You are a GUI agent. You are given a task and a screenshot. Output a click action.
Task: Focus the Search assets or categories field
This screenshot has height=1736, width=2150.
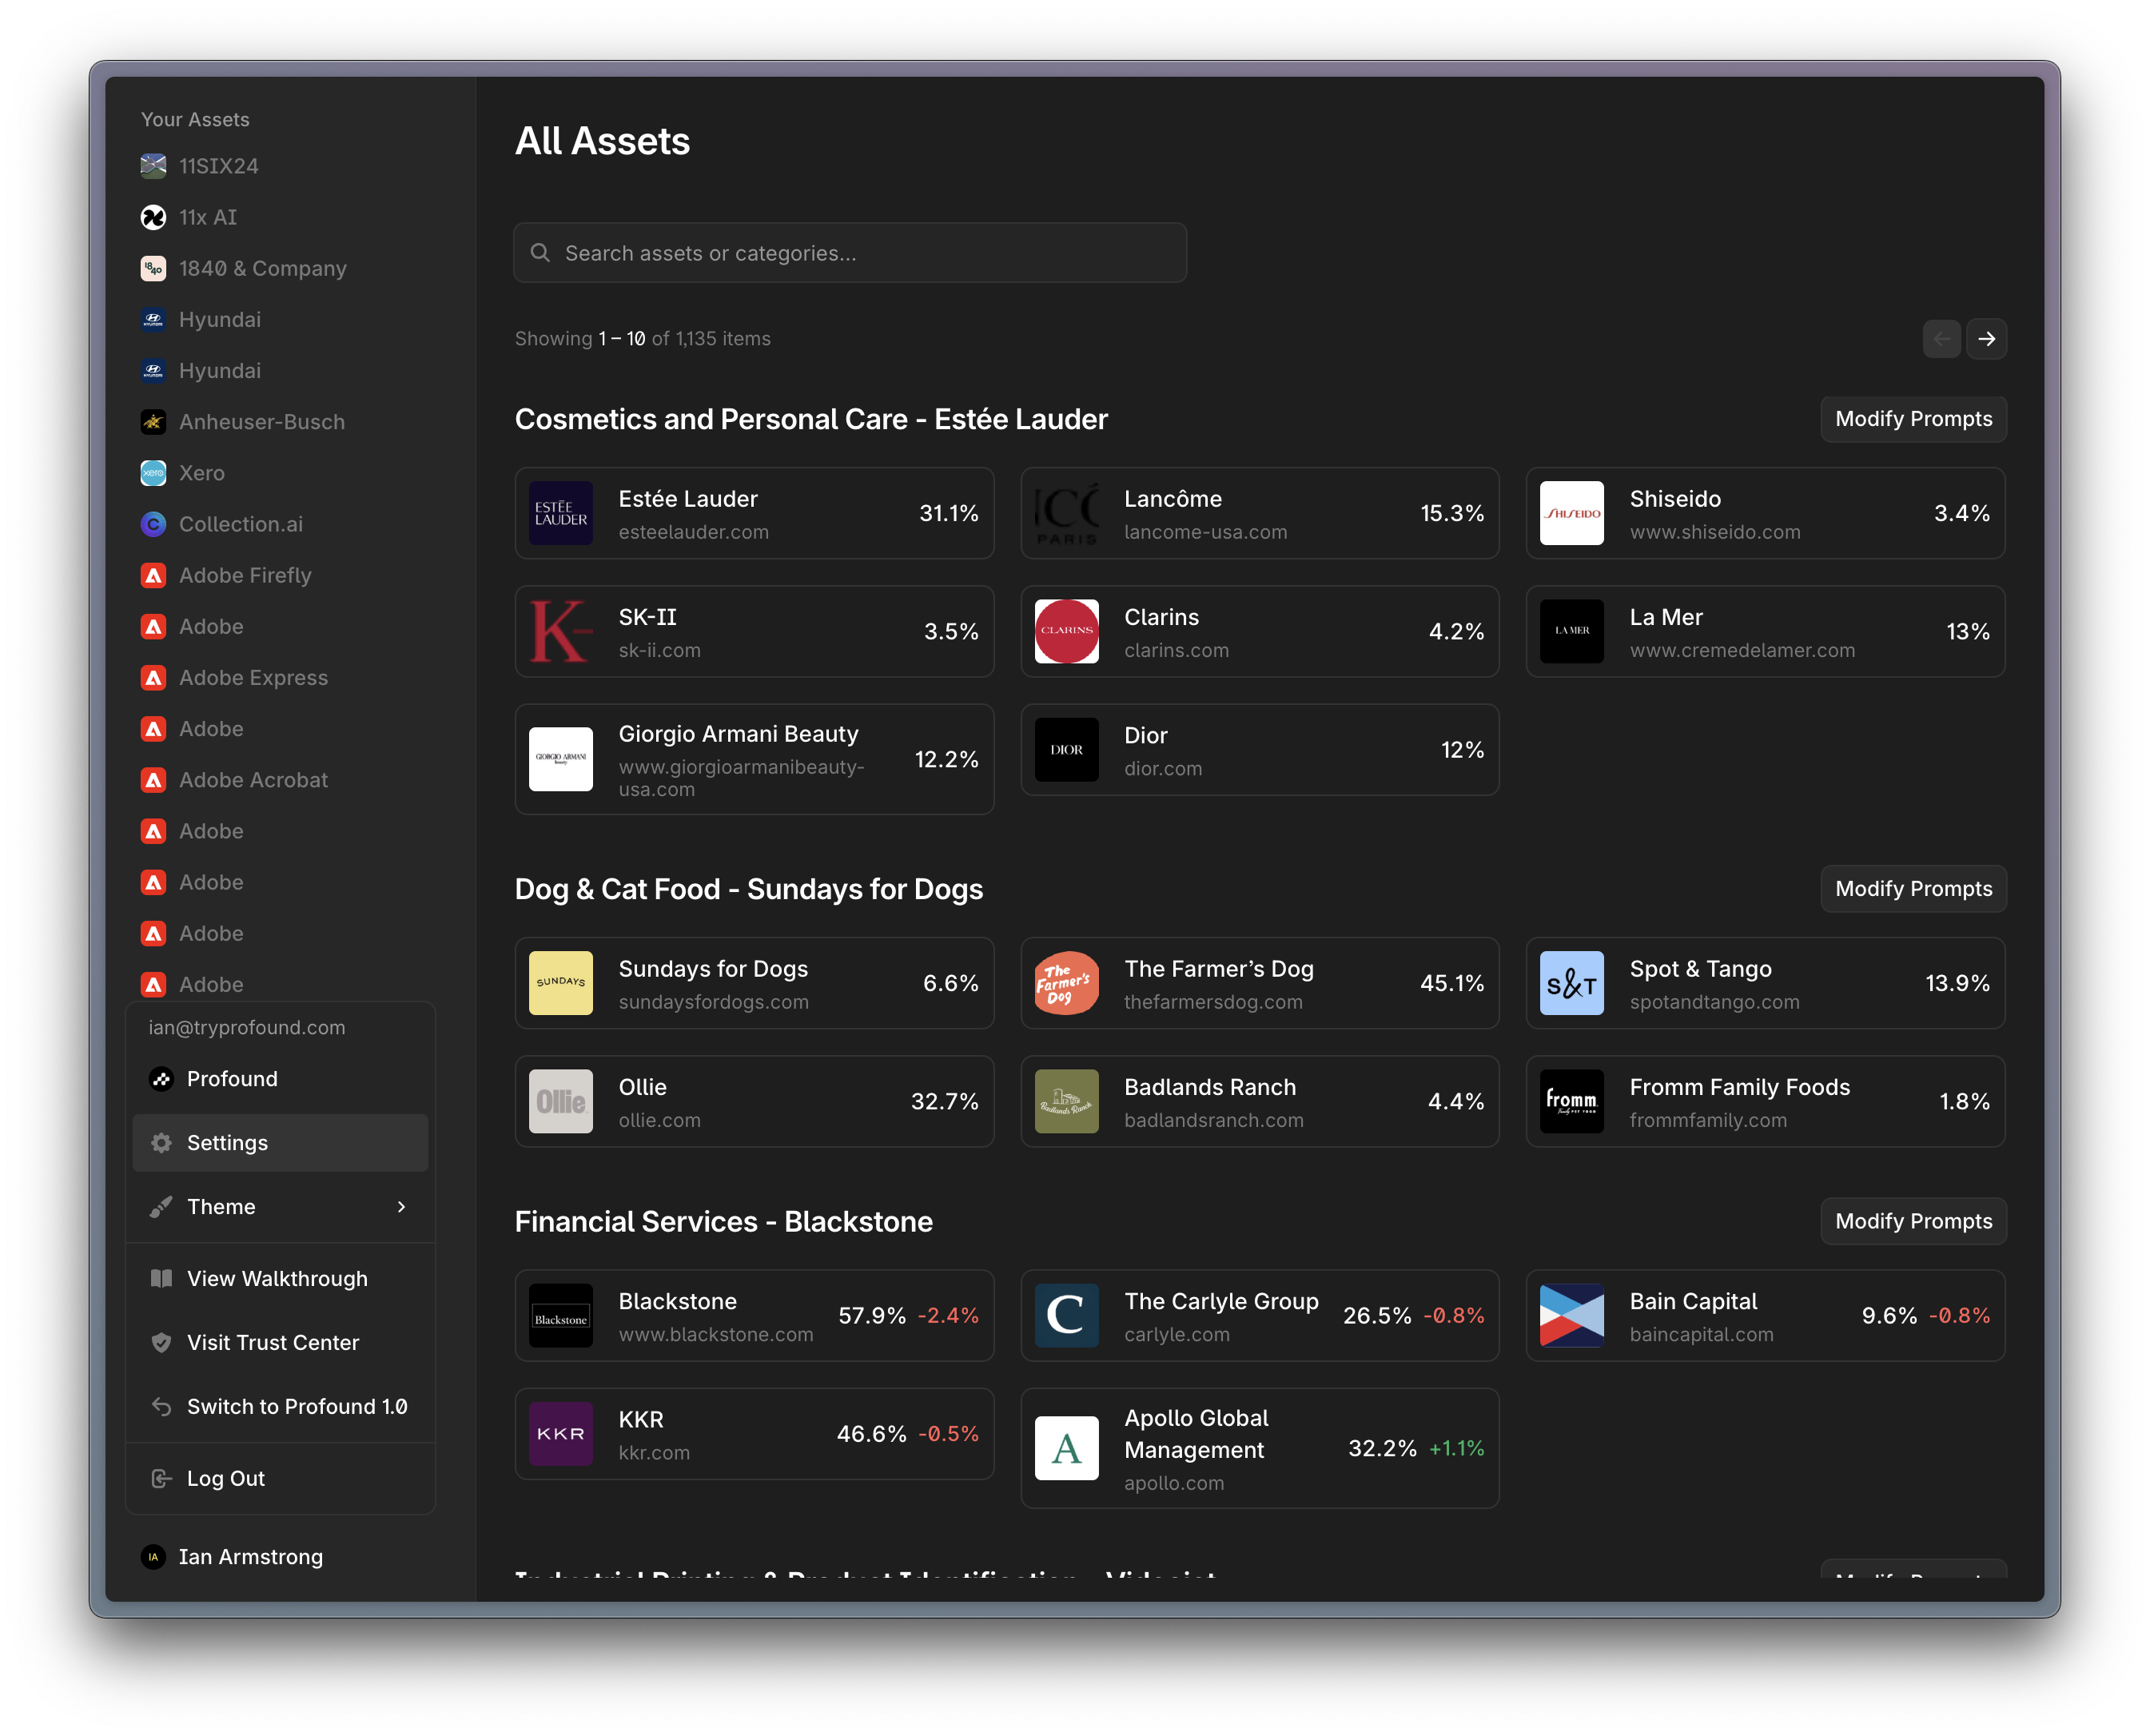pyautogui.click(x=850, y=253)
